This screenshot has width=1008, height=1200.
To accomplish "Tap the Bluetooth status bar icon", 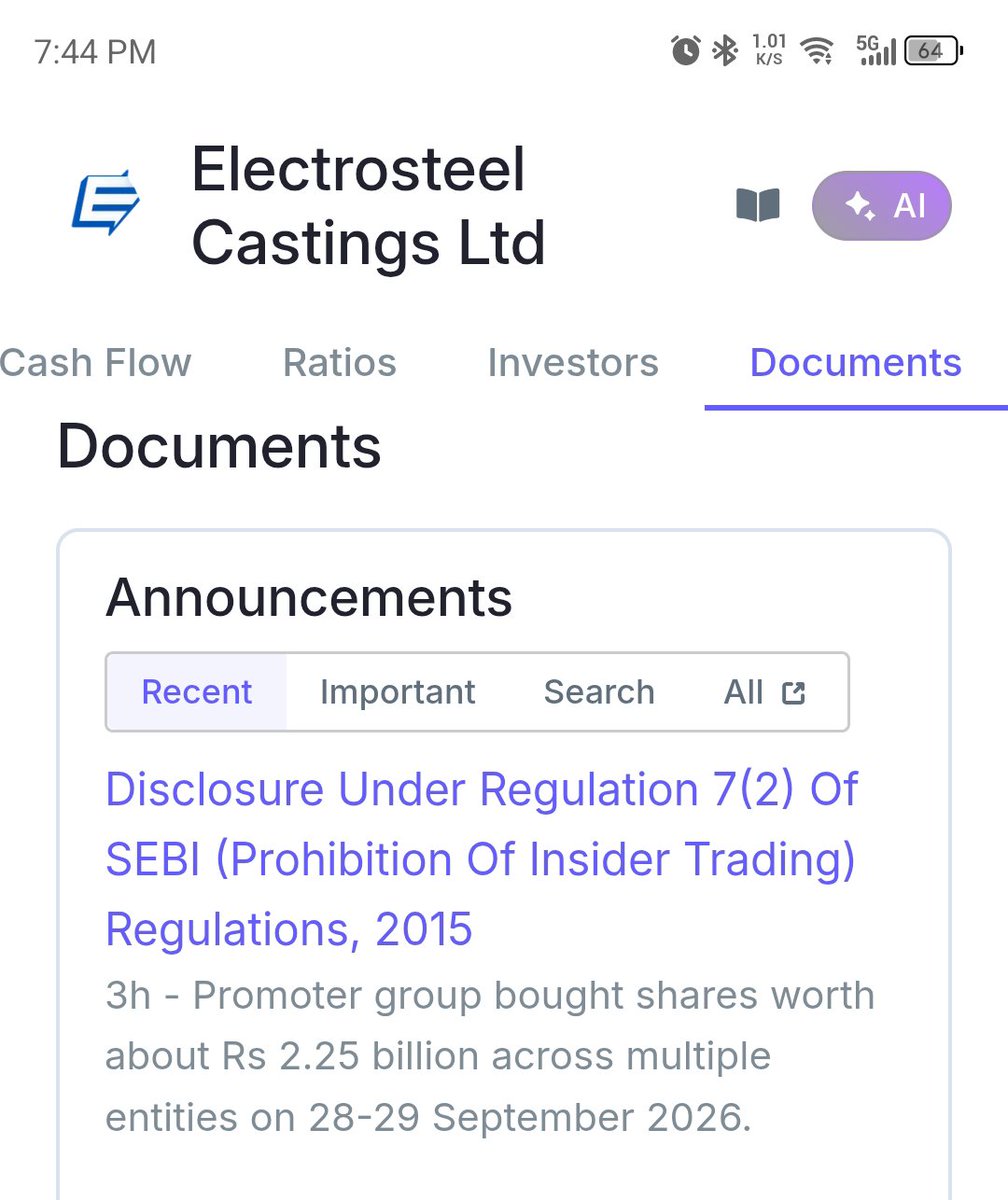I will [x=724, y=50].
